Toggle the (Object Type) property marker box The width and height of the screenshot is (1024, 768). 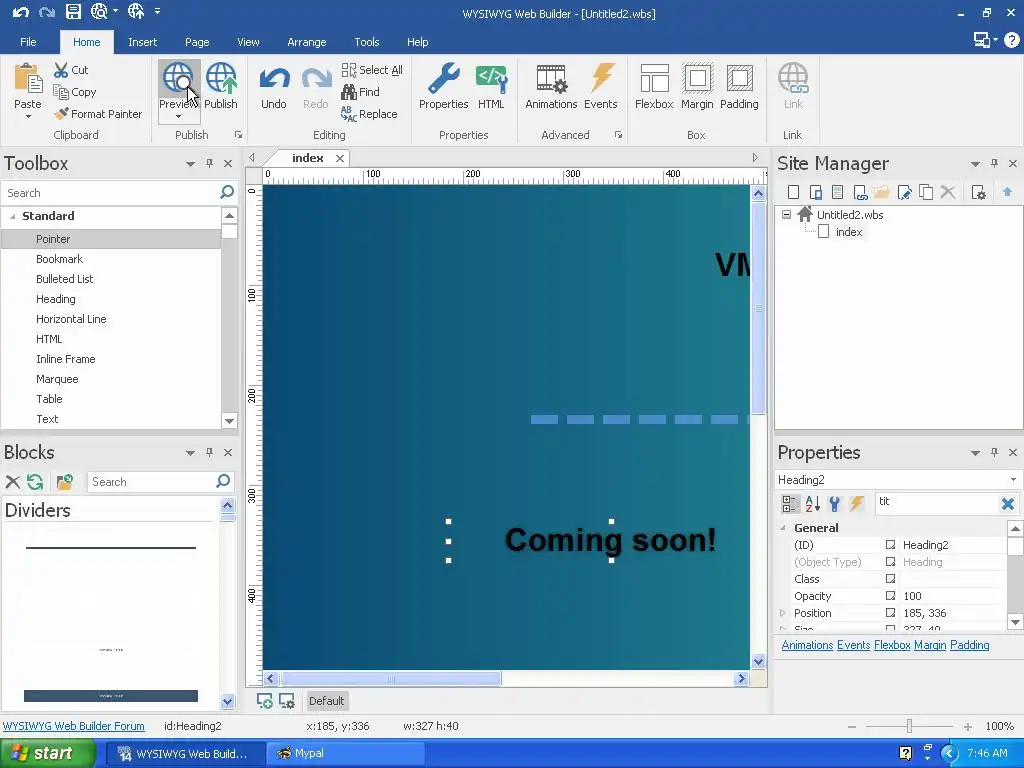[x=890, y=562]
